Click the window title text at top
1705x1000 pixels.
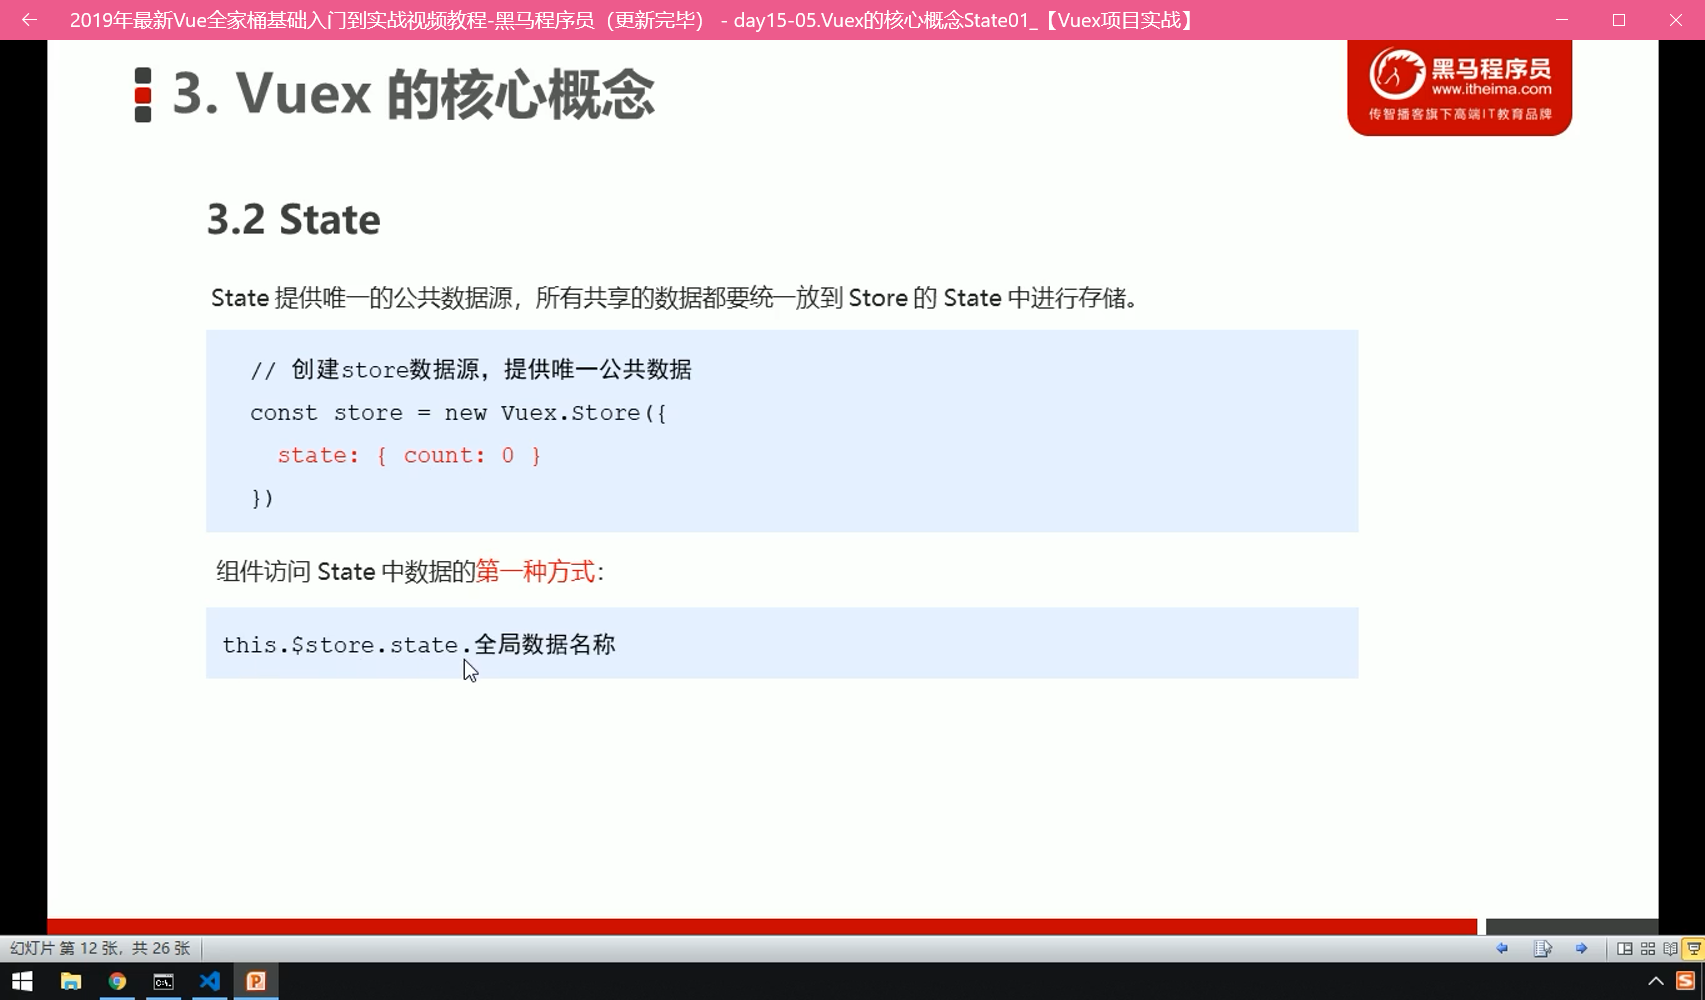pyautogui.click(x=633, y=20)
